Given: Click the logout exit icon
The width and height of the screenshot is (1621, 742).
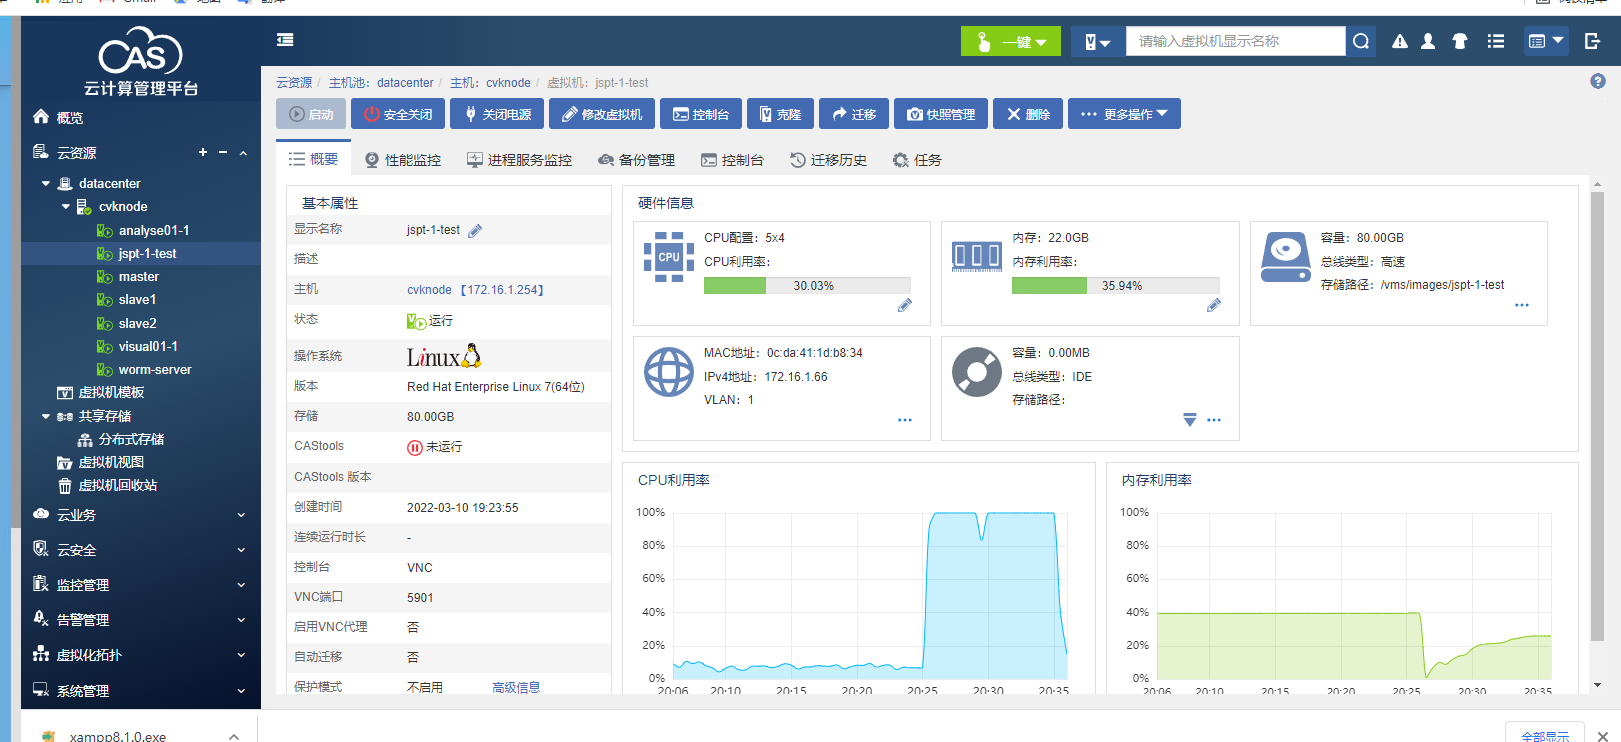Looking at the screenshot, I should (x=1593, y=41).
